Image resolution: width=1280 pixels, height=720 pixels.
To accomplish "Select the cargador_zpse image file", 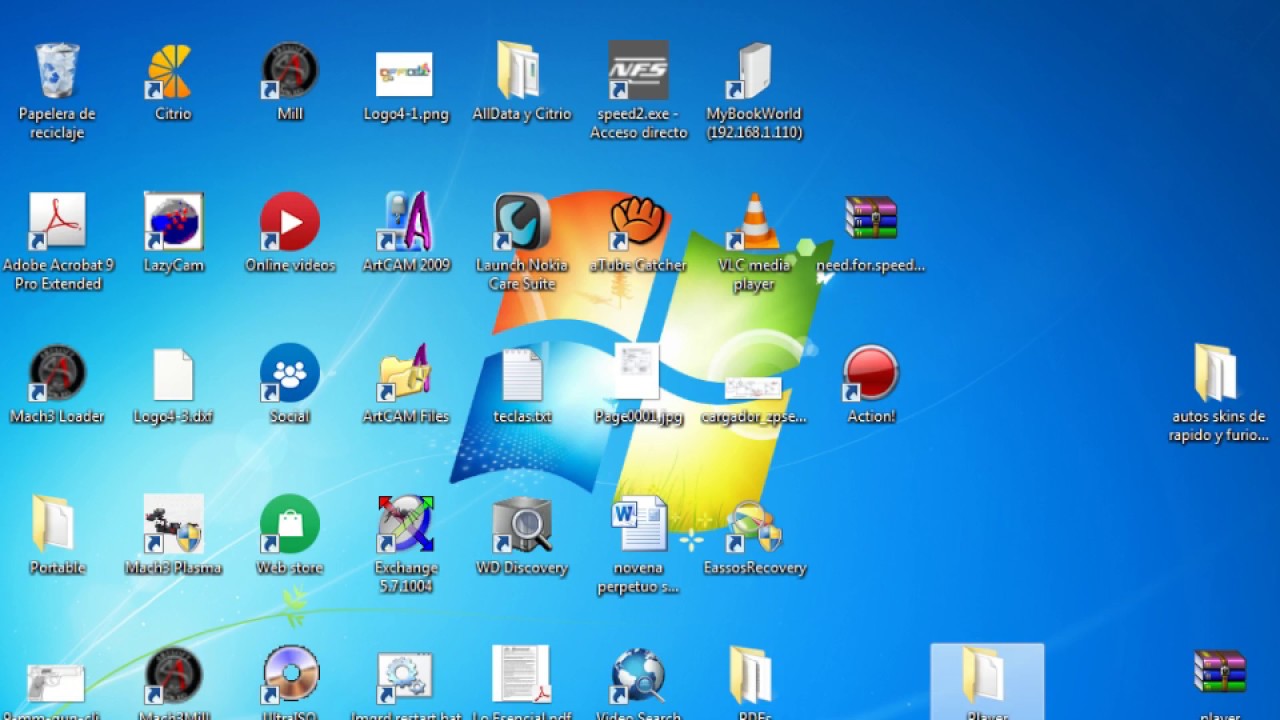I will pos(753,389).
